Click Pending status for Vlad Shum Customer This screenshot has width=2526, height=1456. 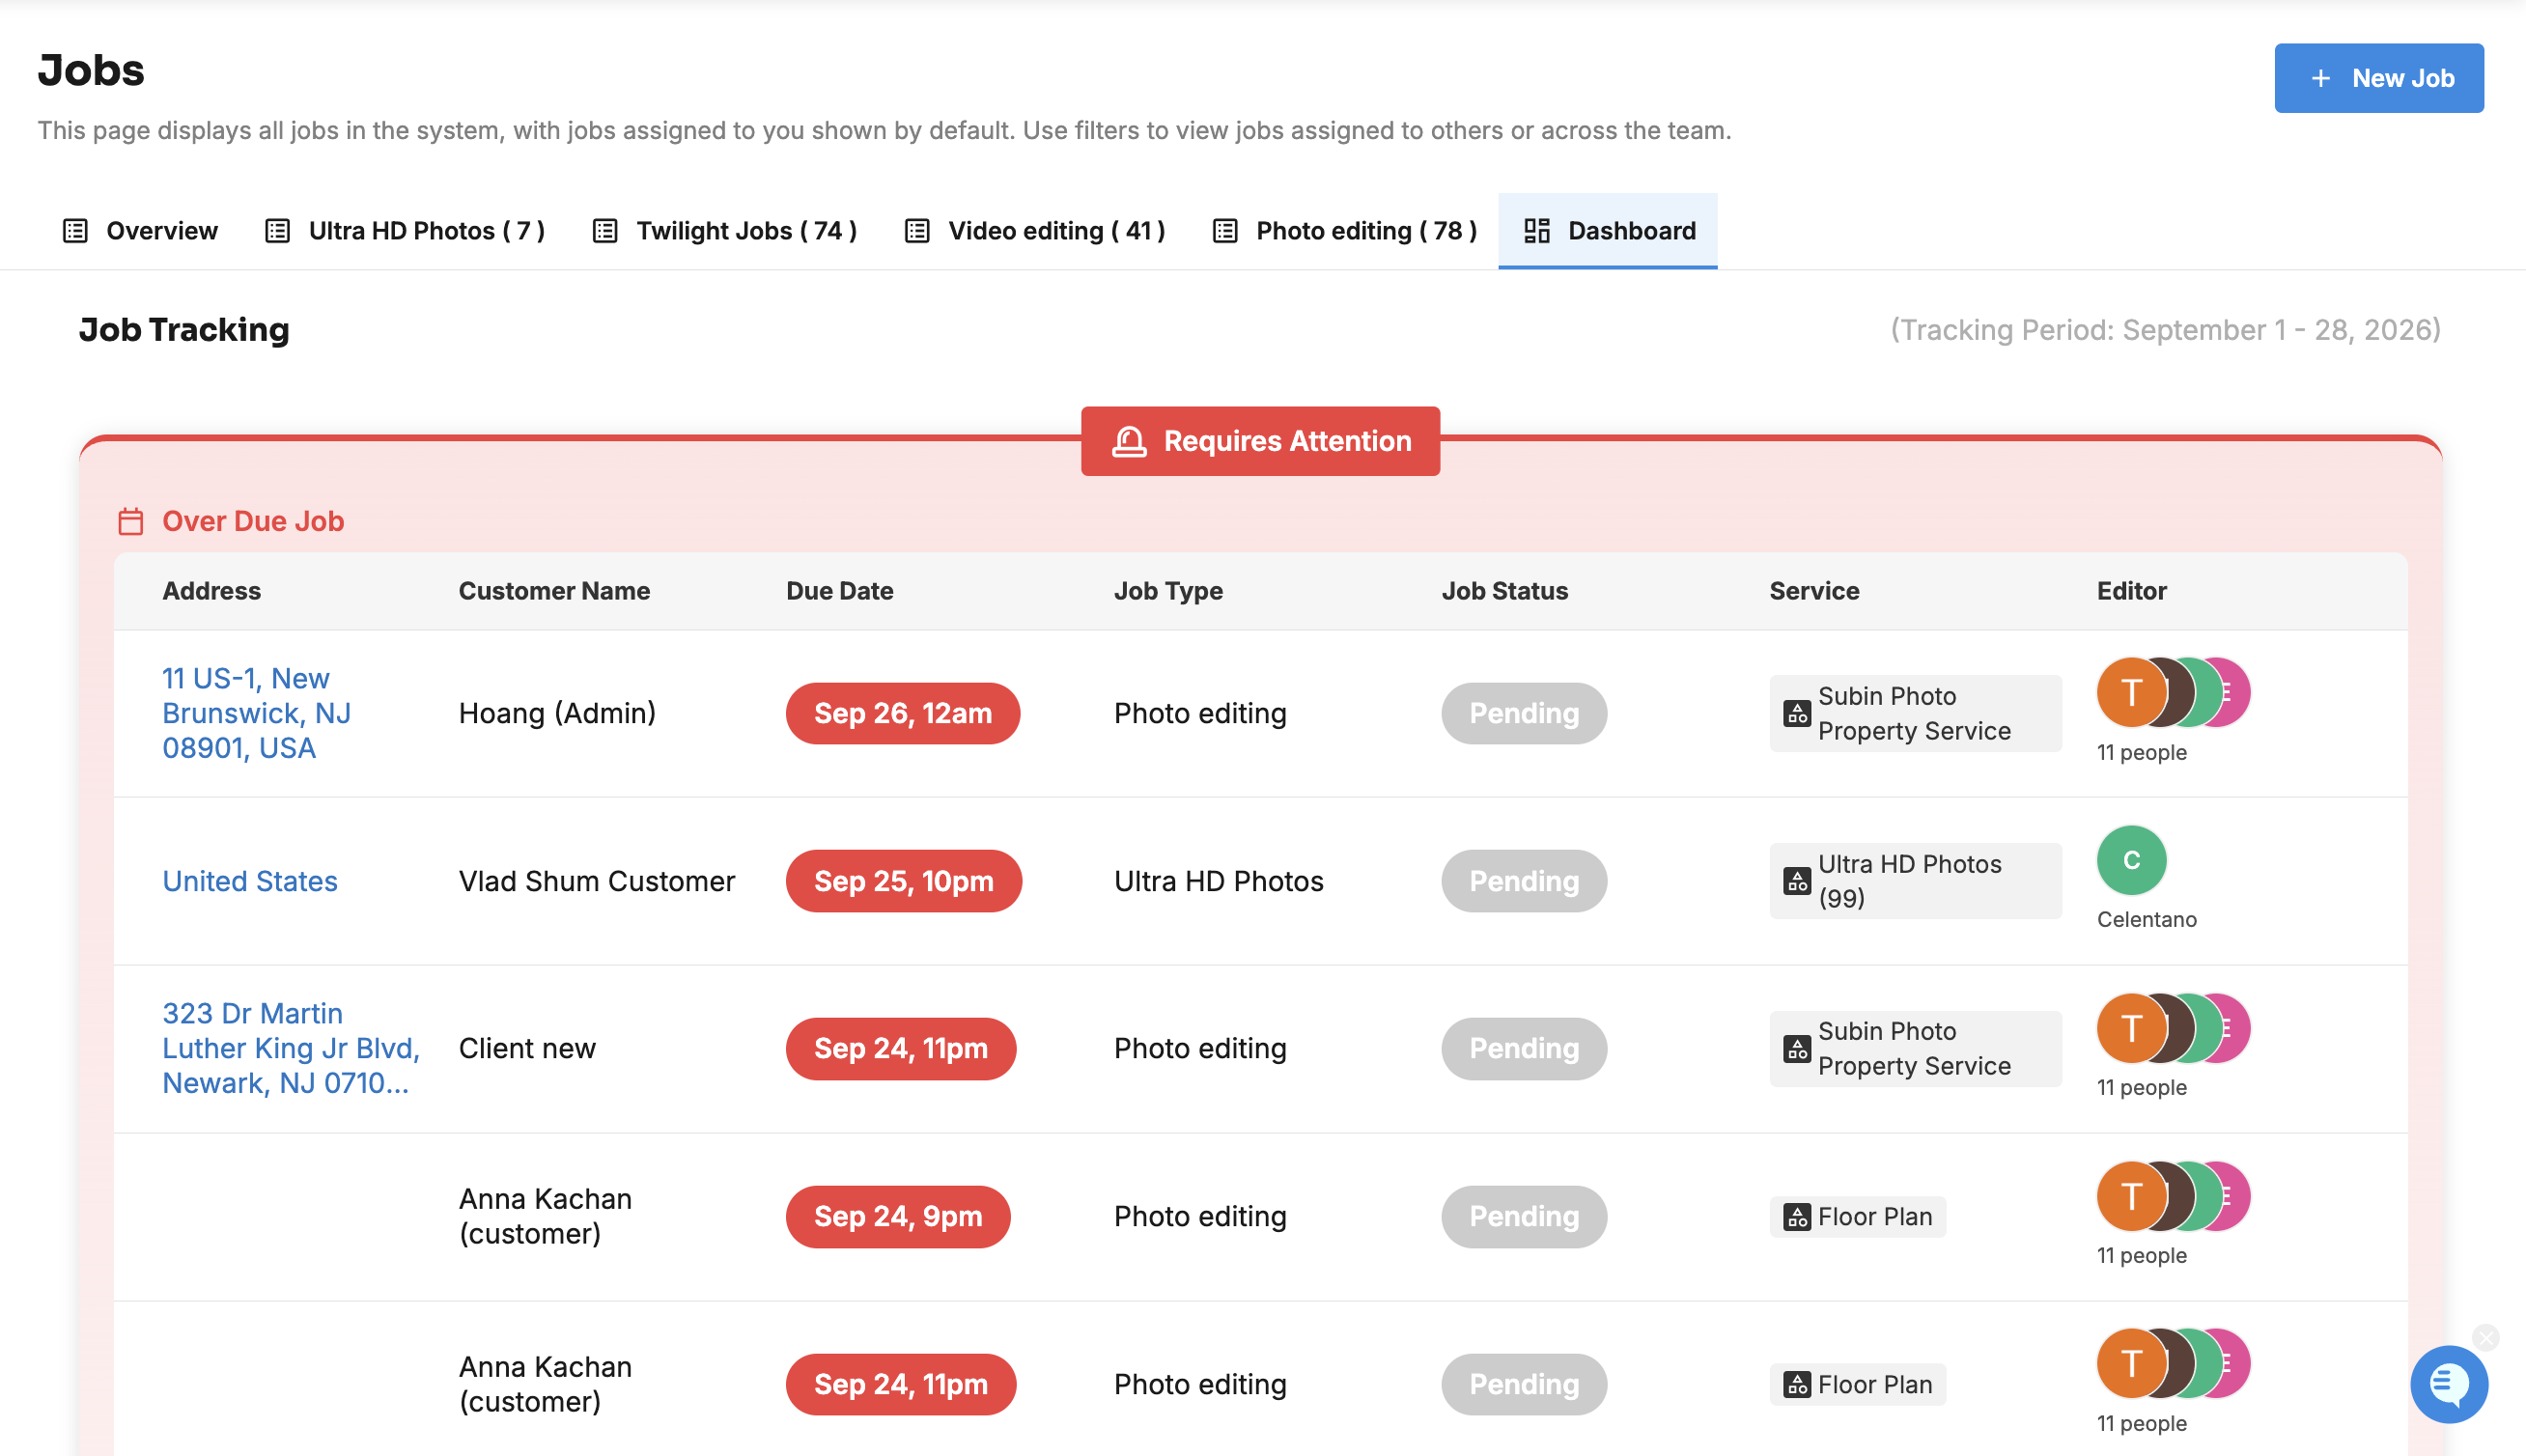pos(1523,881)
